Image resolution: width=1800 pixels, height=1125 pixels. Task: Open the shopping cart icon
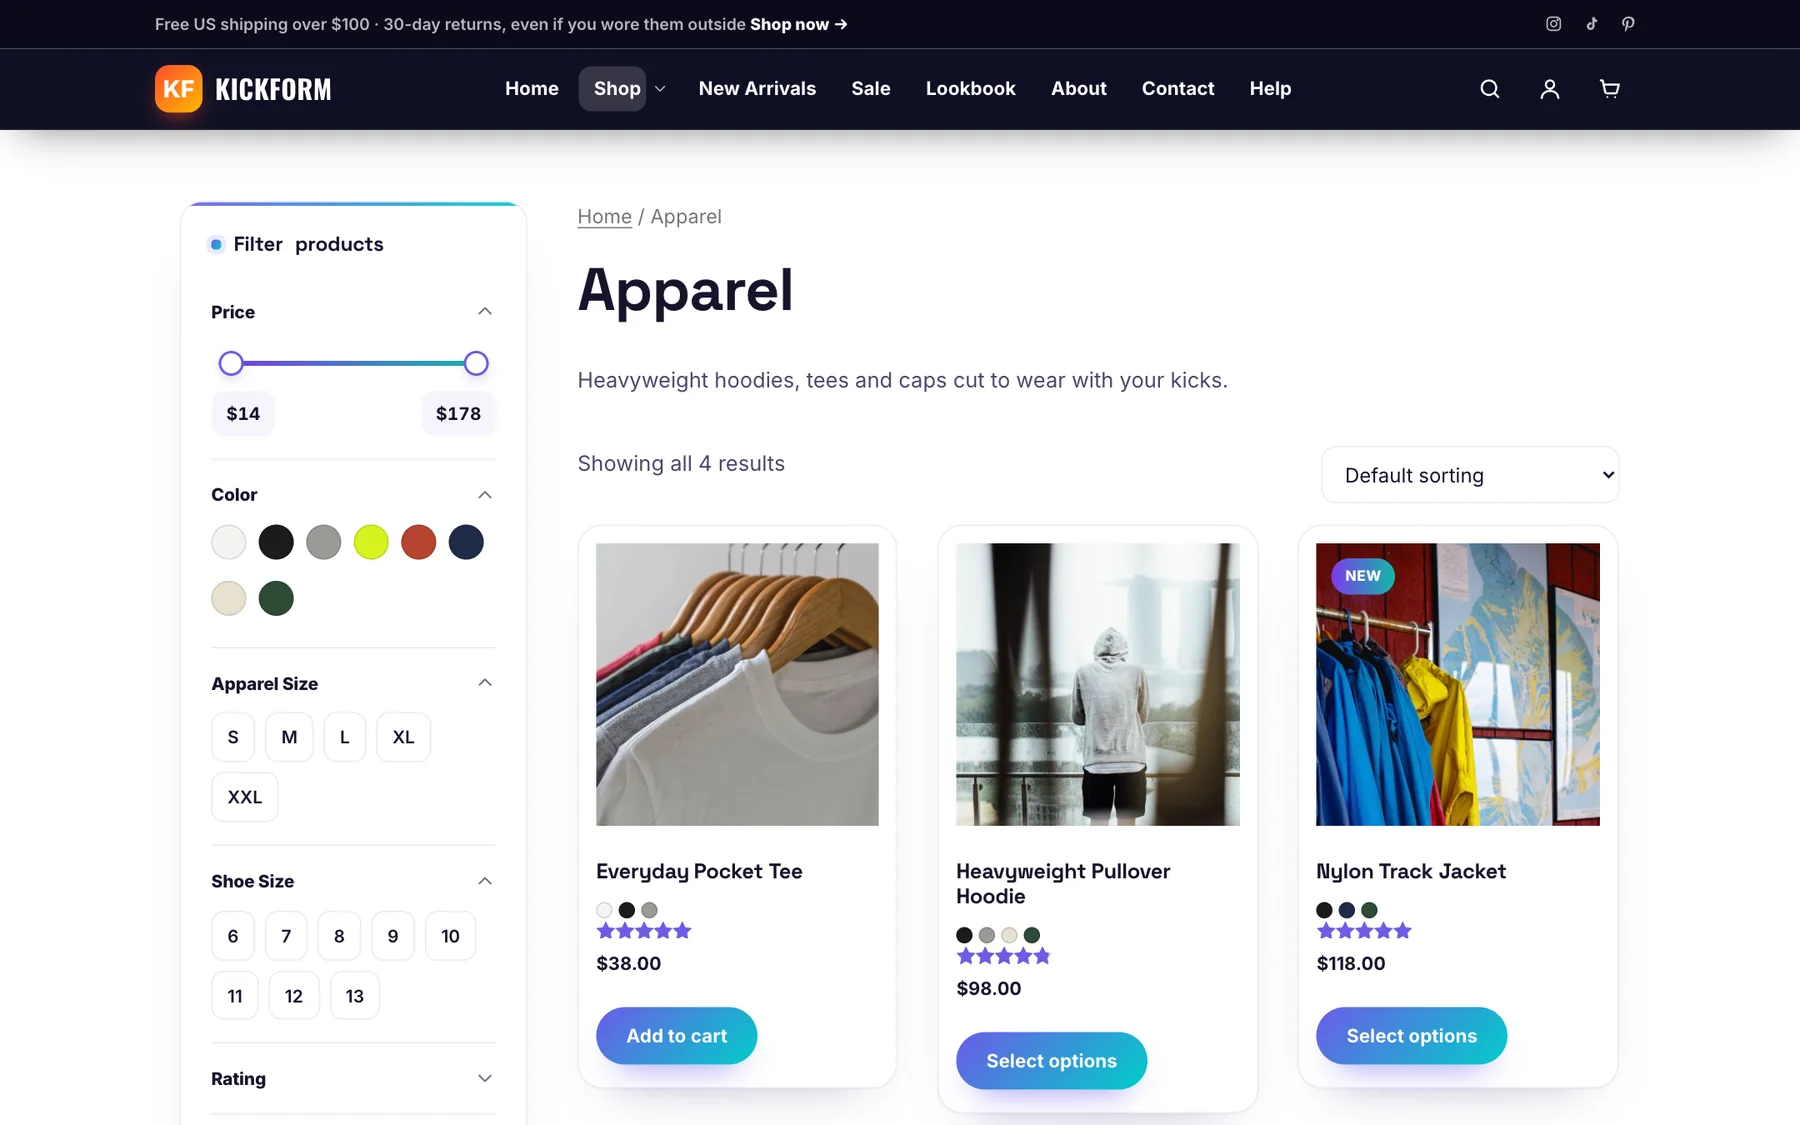coord(1610,89)
